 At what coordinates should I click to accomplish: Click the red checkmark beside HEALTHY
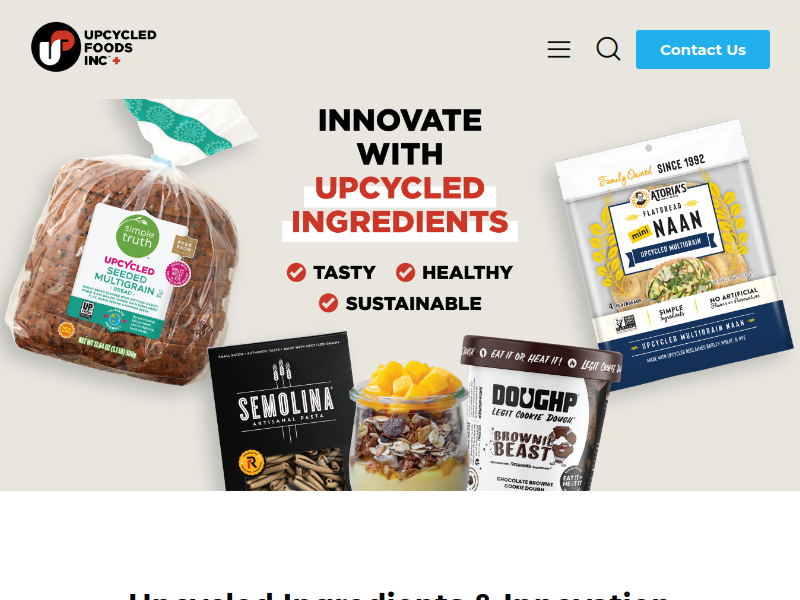click(x=405, y=272)
